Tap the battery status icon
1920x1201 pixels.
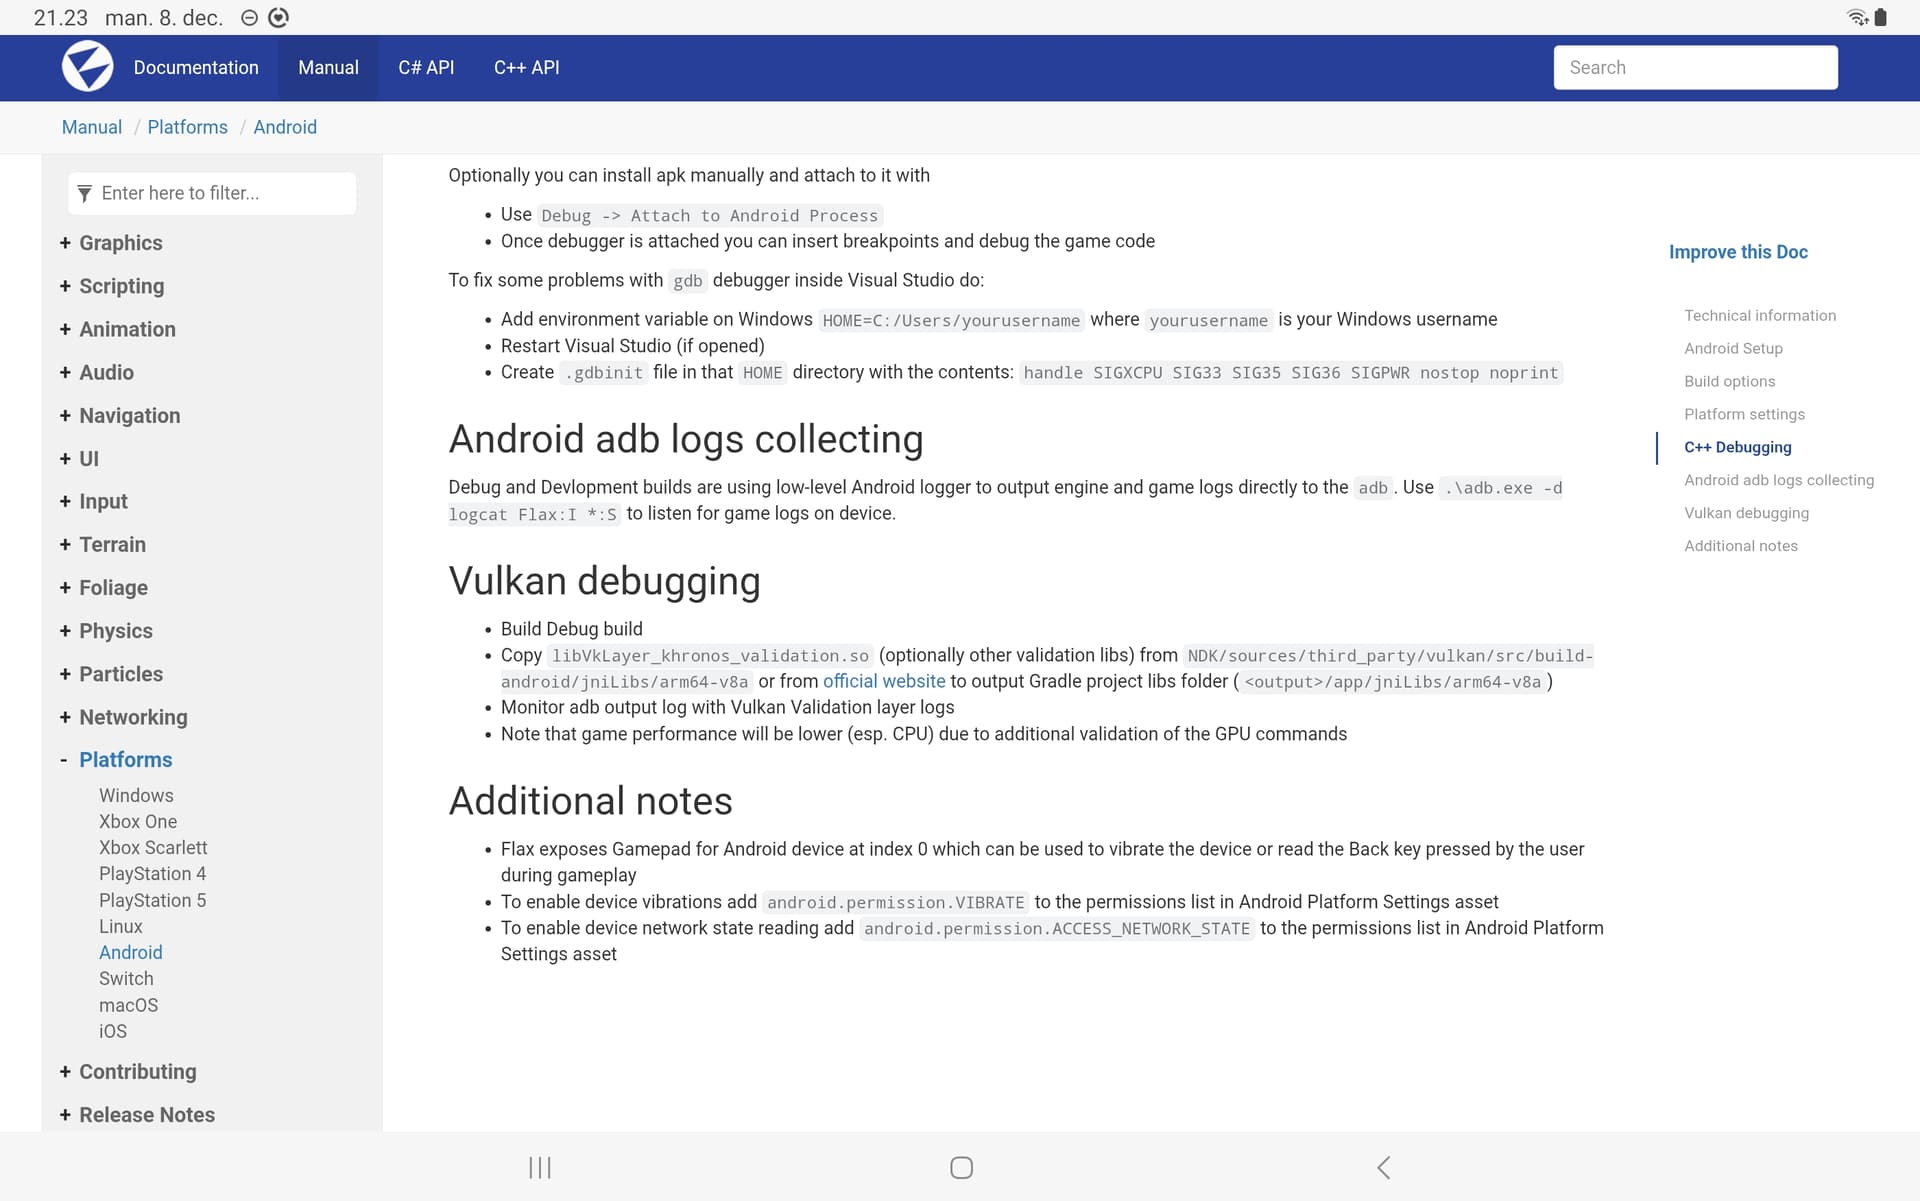[x=1881, y=17]
